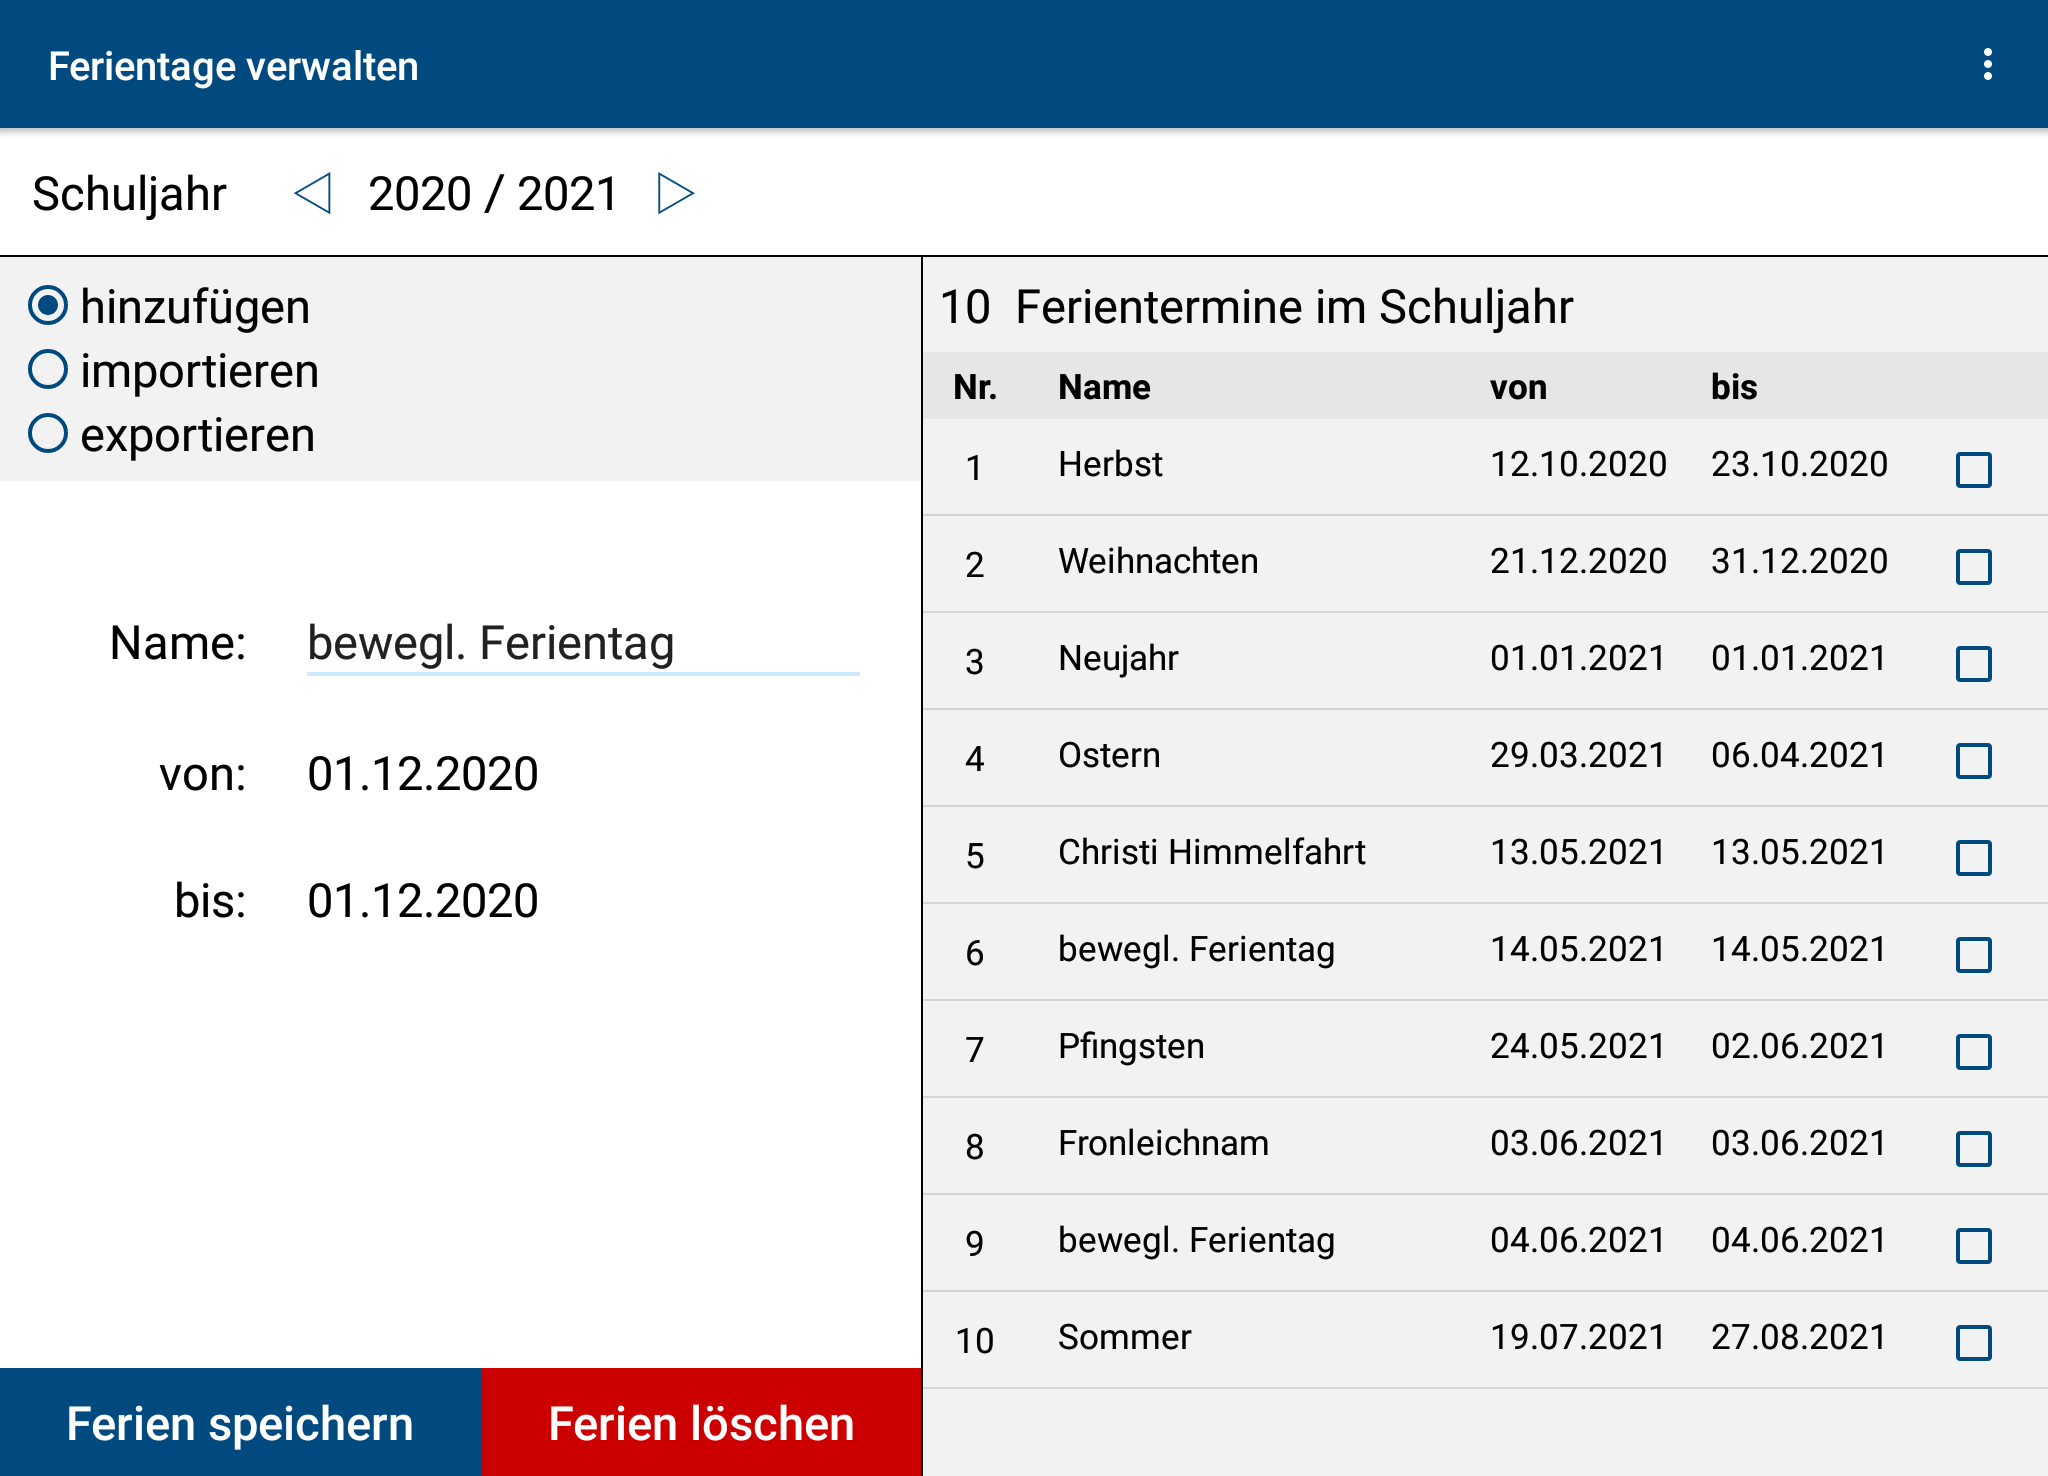Click the Ferien speichern button
Image resolution: width=2048 pixels, height=1476 pixels.
pos(240,1422)
